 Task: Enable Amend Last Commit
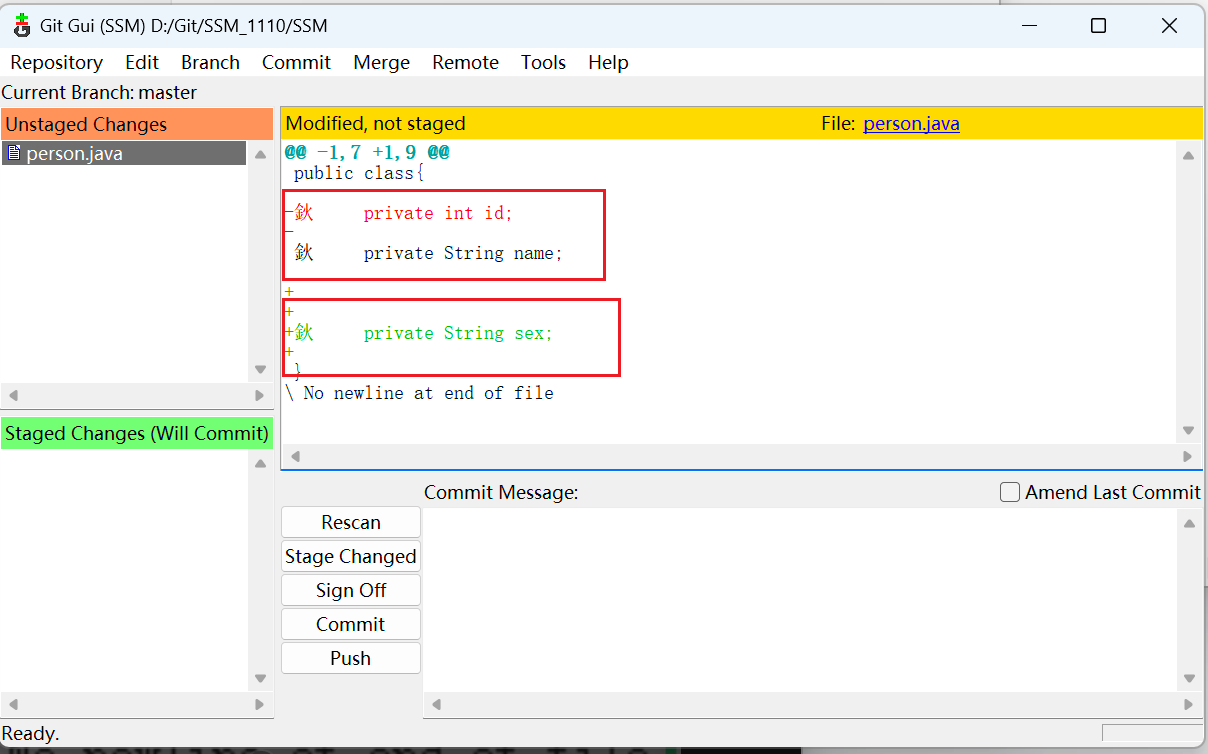pyautogui.click(x=1010, y=491)
